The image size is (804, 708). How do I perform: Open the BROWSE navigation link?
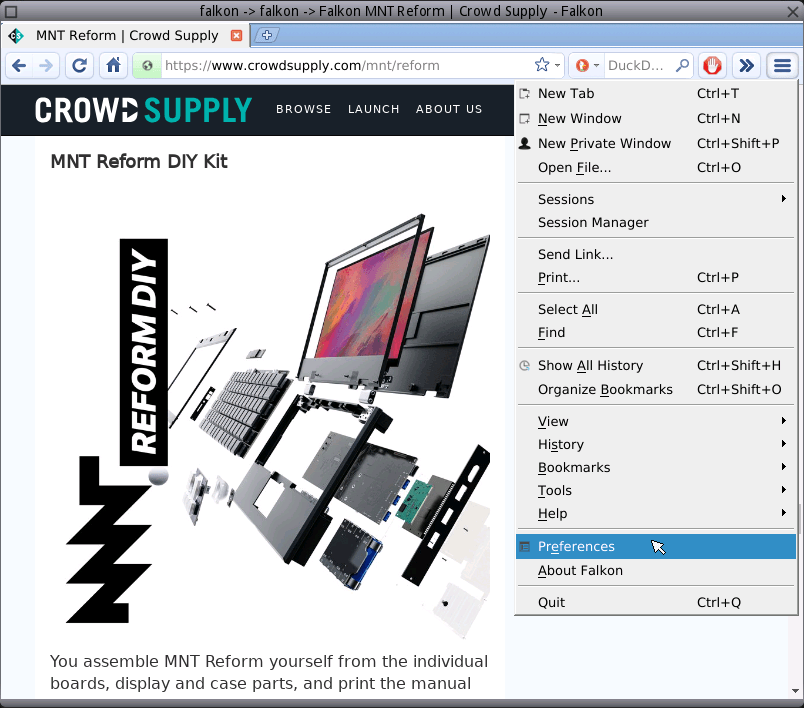point(304,109)
